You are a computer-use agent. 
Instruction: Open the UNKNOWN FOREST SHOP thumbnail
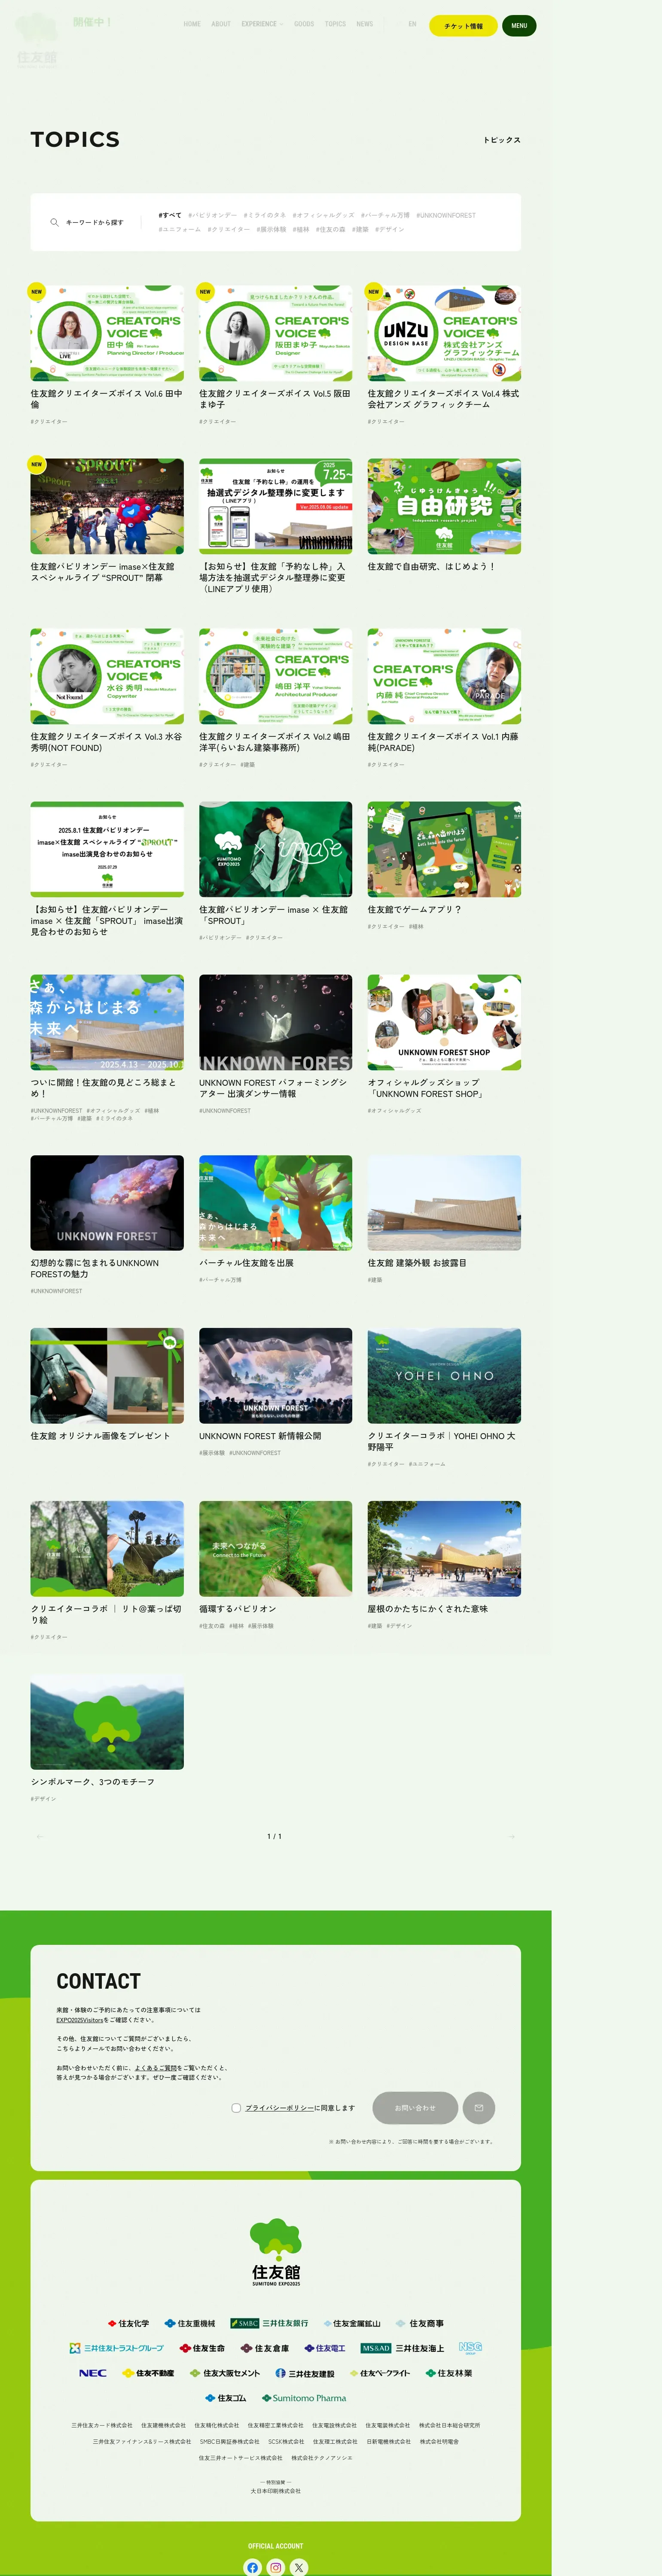point(444,1022)
